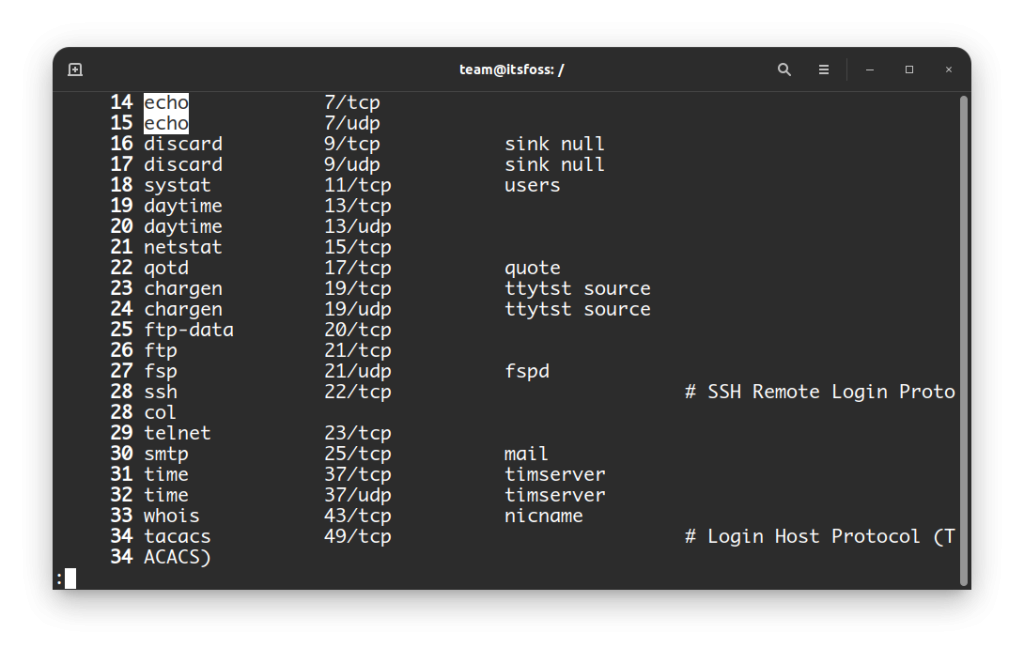Click chargen on line 23
The image size is (1024, 648).
[183, 289]
